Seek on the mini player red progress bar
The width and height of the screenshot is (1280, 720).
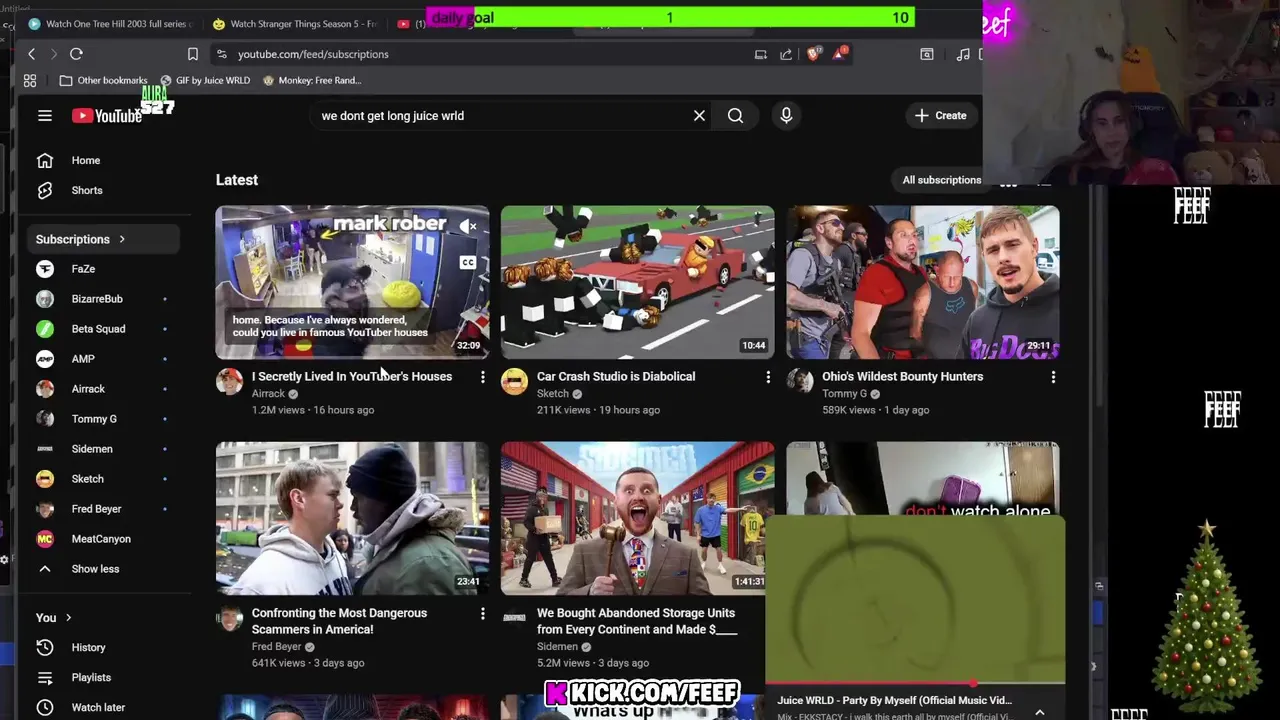pos(915,684)
